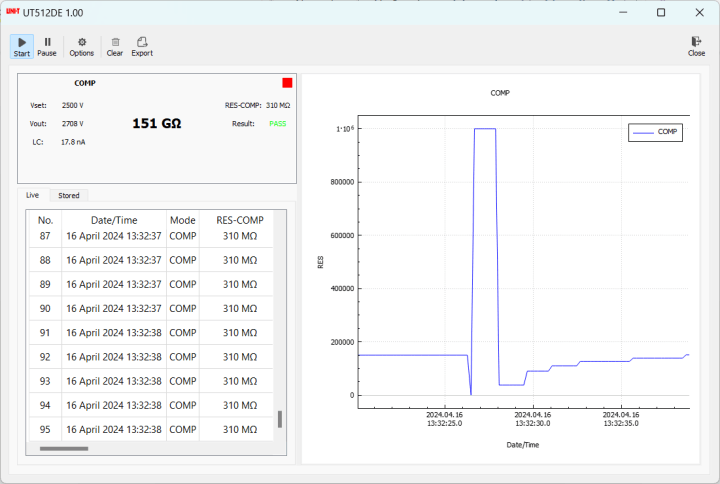Image resolution: width=720 pixels, height=484 pixels.
Task: Export data using Export icon
Action: (142, 42)
